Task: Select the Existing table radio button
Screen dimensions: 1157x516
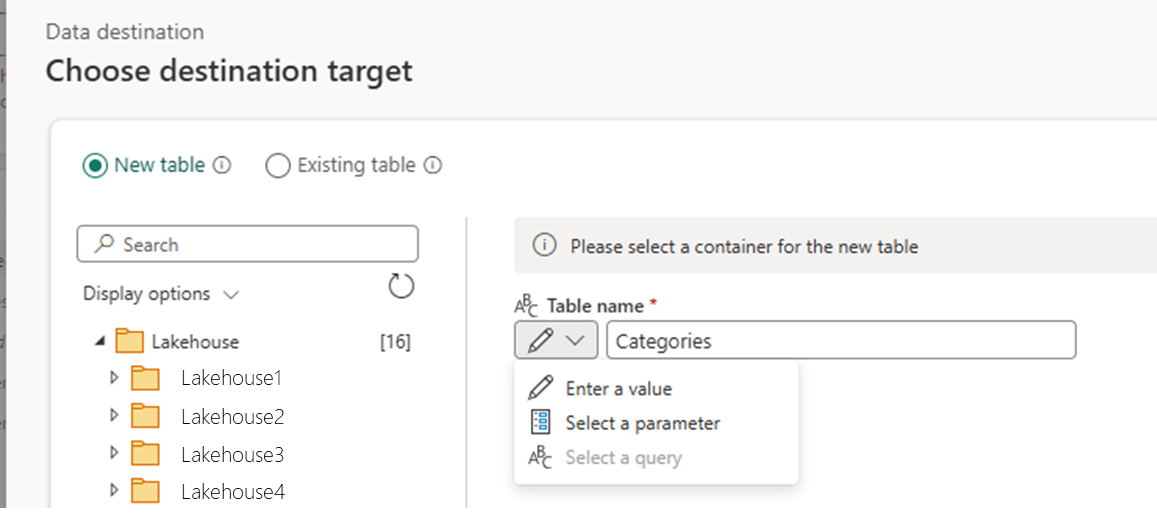Action: (277, 165)
